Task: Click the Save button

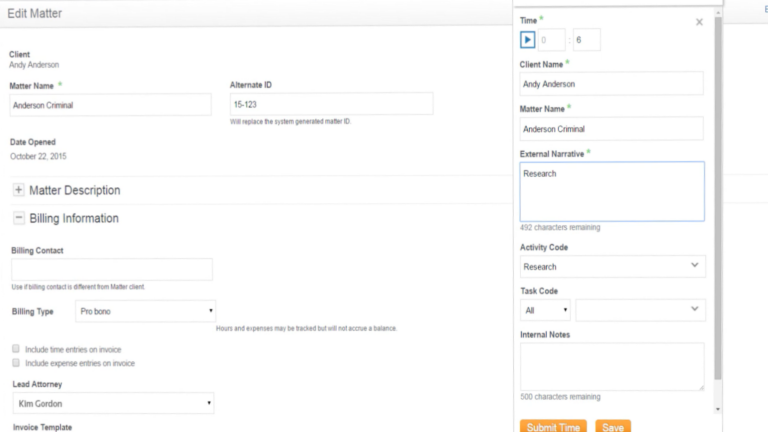Action: [x=612, y=427]
